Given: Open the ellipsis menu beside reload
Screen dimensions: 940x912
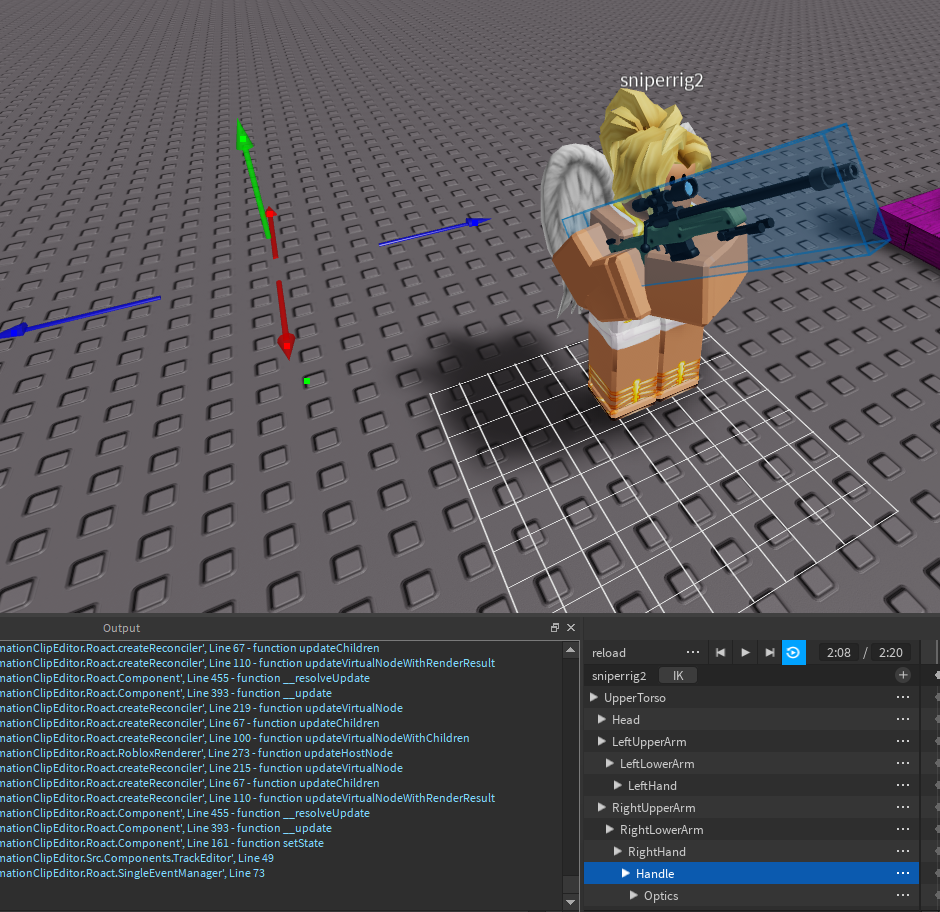Looking at the screenshot, I should (x=693, y=652).
